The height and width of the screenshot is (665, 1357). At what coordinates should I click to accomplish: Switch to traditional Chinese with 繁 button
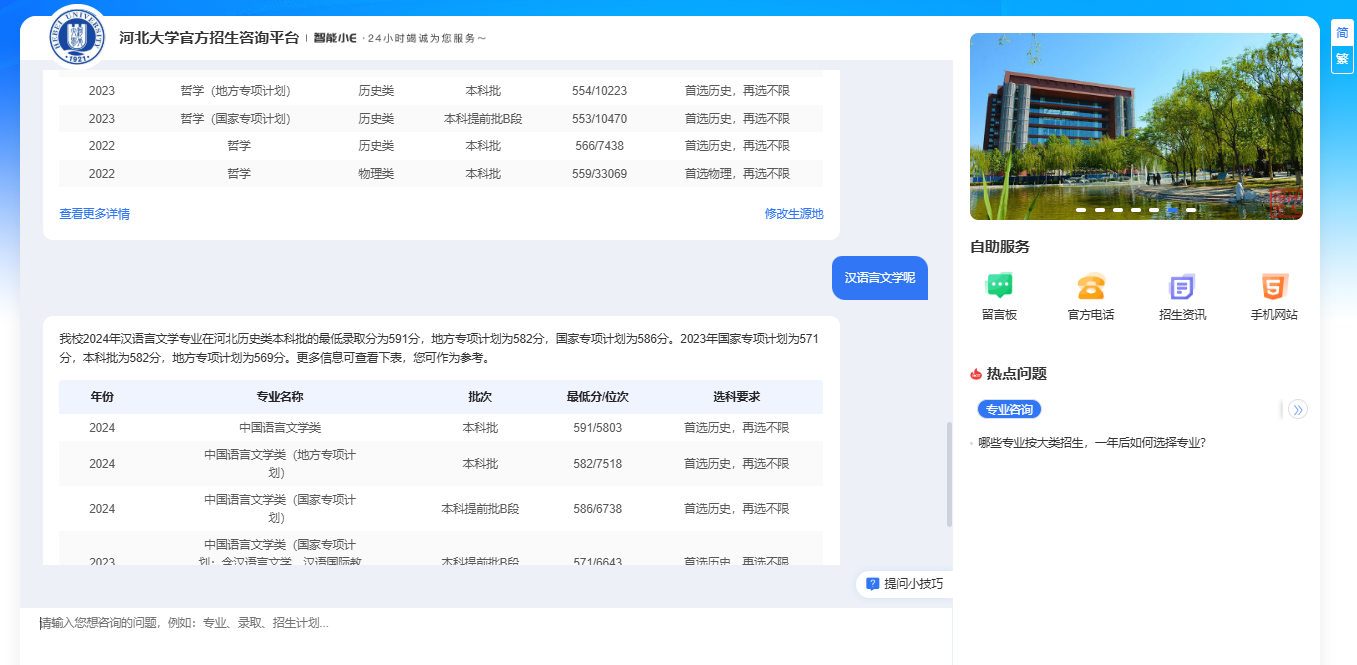click(1342, 59)
